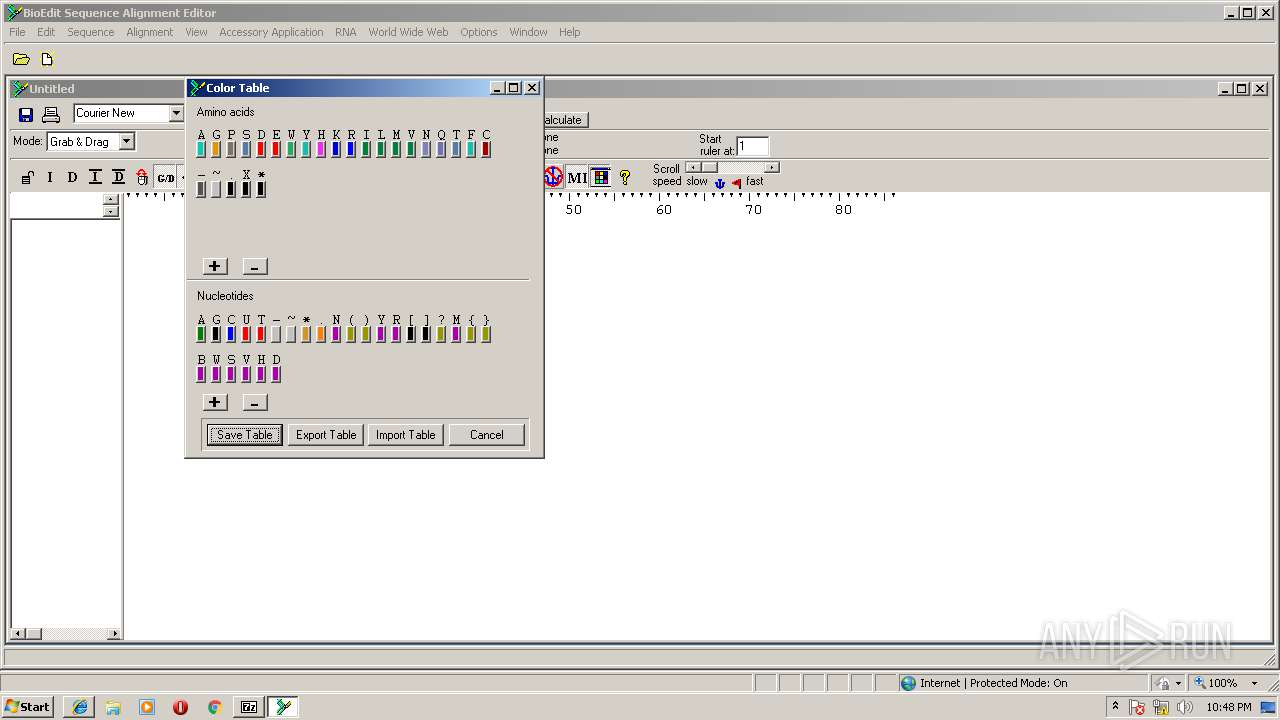Click the red mouse pointer icon
Viewport: 1280px width, 720px height.
[142, 178]
